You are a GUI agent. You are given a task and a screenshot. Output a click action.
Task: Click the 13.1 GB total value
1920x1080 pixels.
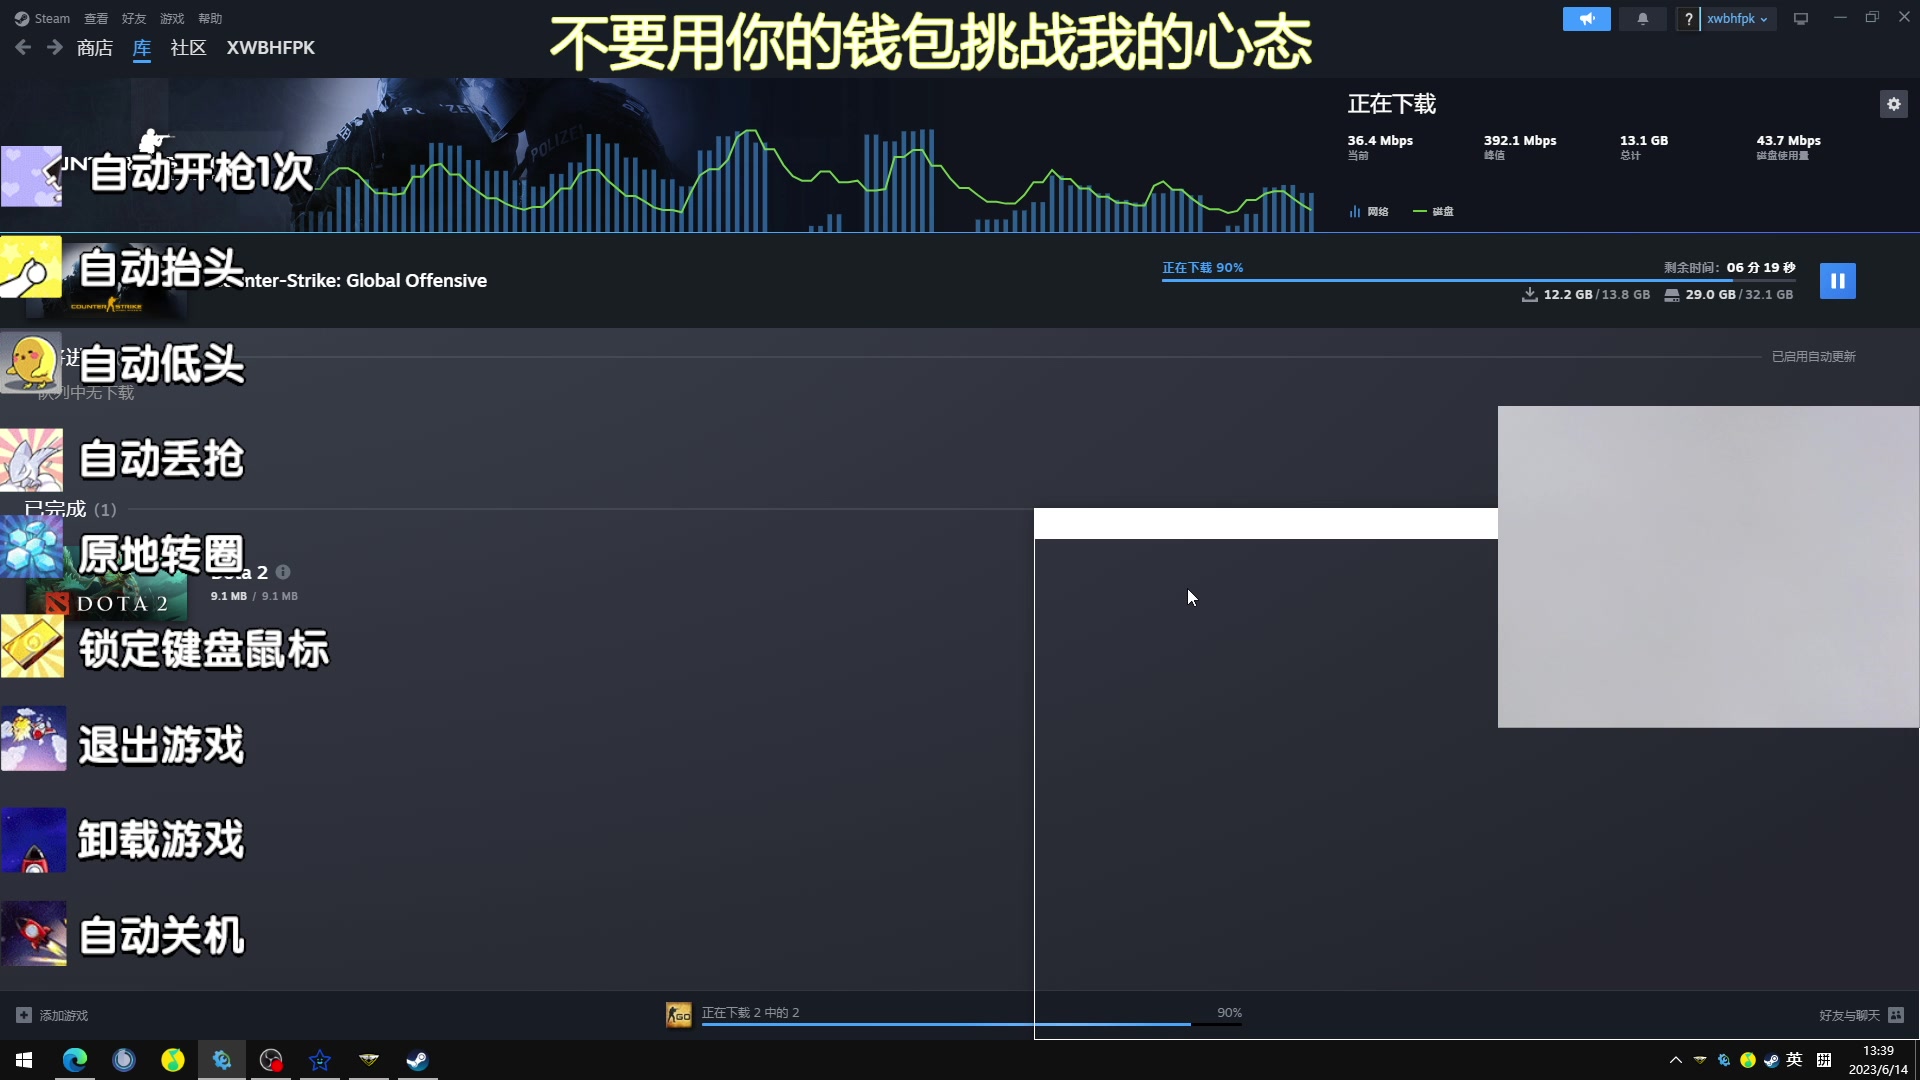1644,140
